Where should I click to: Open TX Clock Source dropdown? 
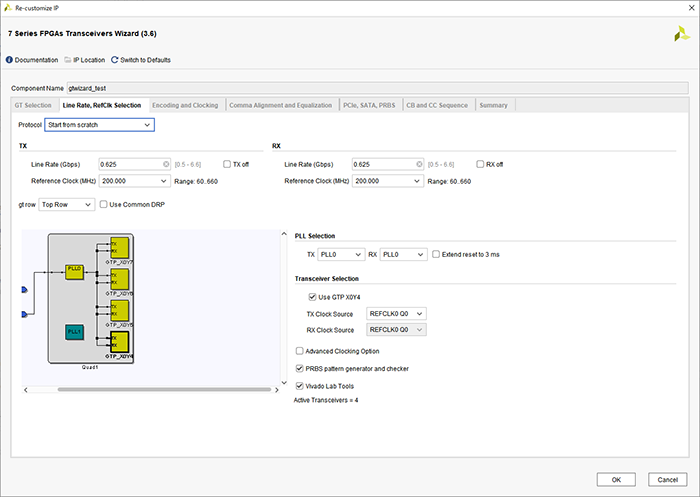tap(396, 314)
